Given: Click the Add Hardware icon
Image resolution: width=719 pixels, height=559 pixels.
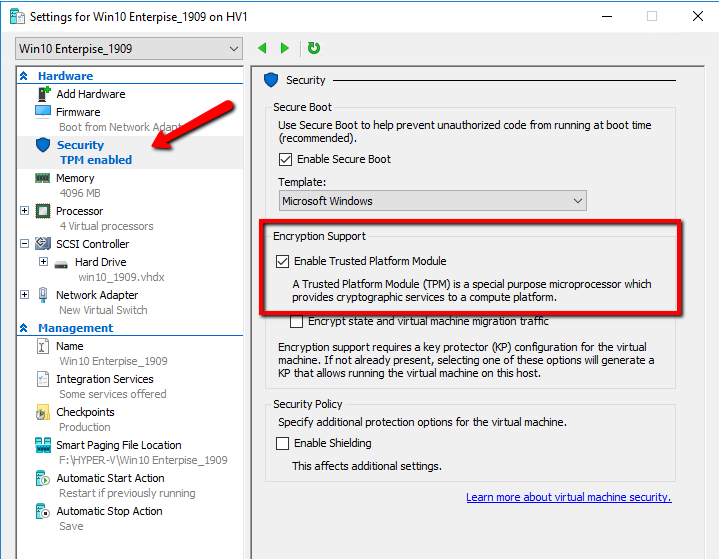Looking at the screenshot, I should (44, 94).
